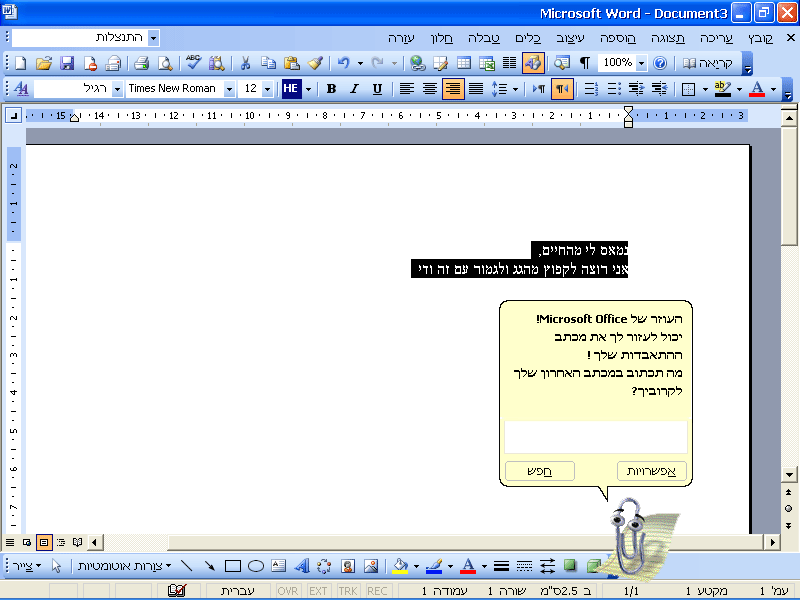The width and height of the screenshot is (800, 600).
Task: Click the text input field in assistant balloon
Action: pyautogui.click(x=595, y=437)
